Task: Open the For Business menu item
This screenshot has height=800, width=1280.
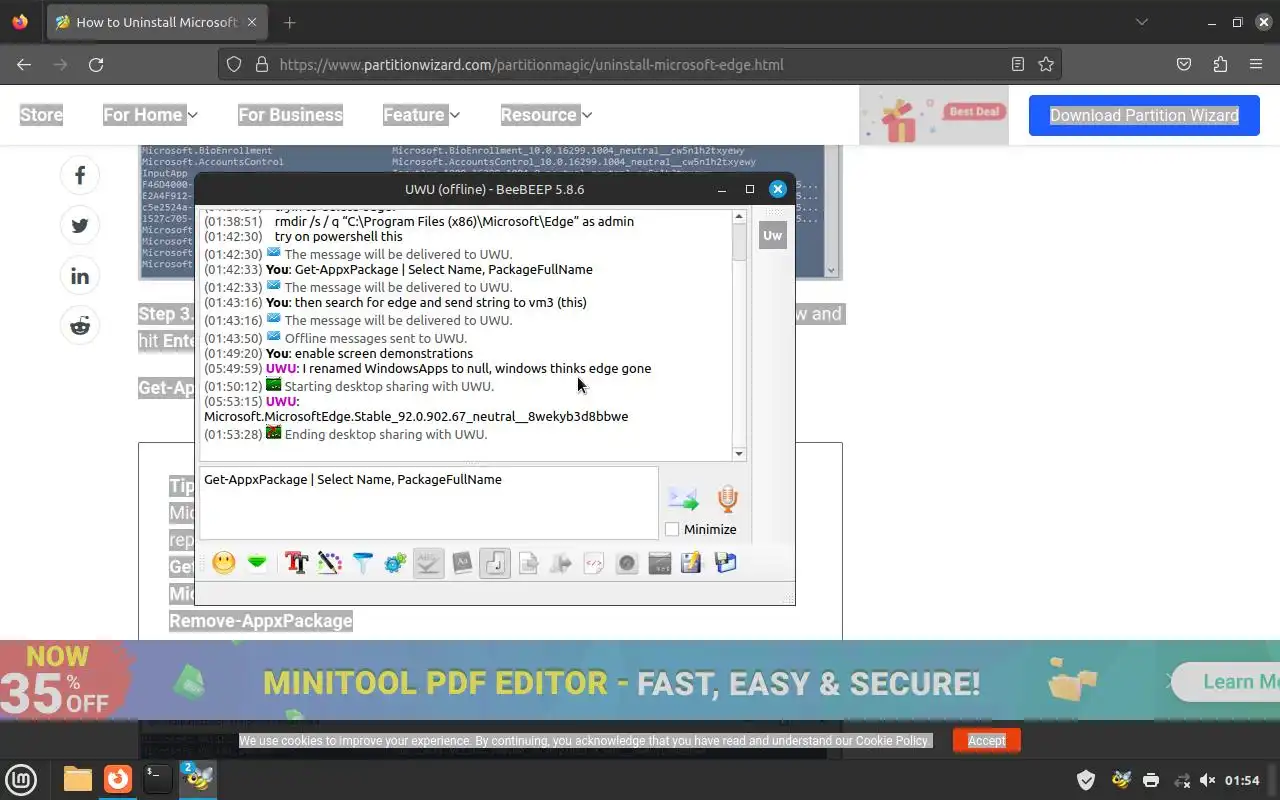Action: point(290,115)
